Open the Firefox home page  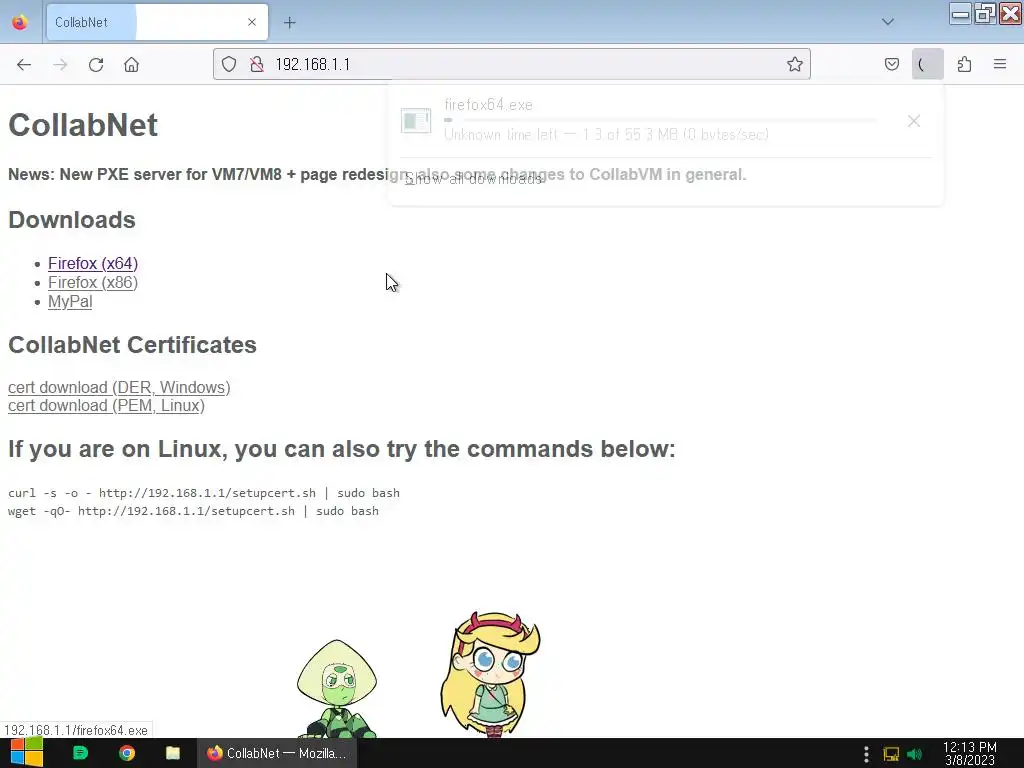tap(131, 65)
